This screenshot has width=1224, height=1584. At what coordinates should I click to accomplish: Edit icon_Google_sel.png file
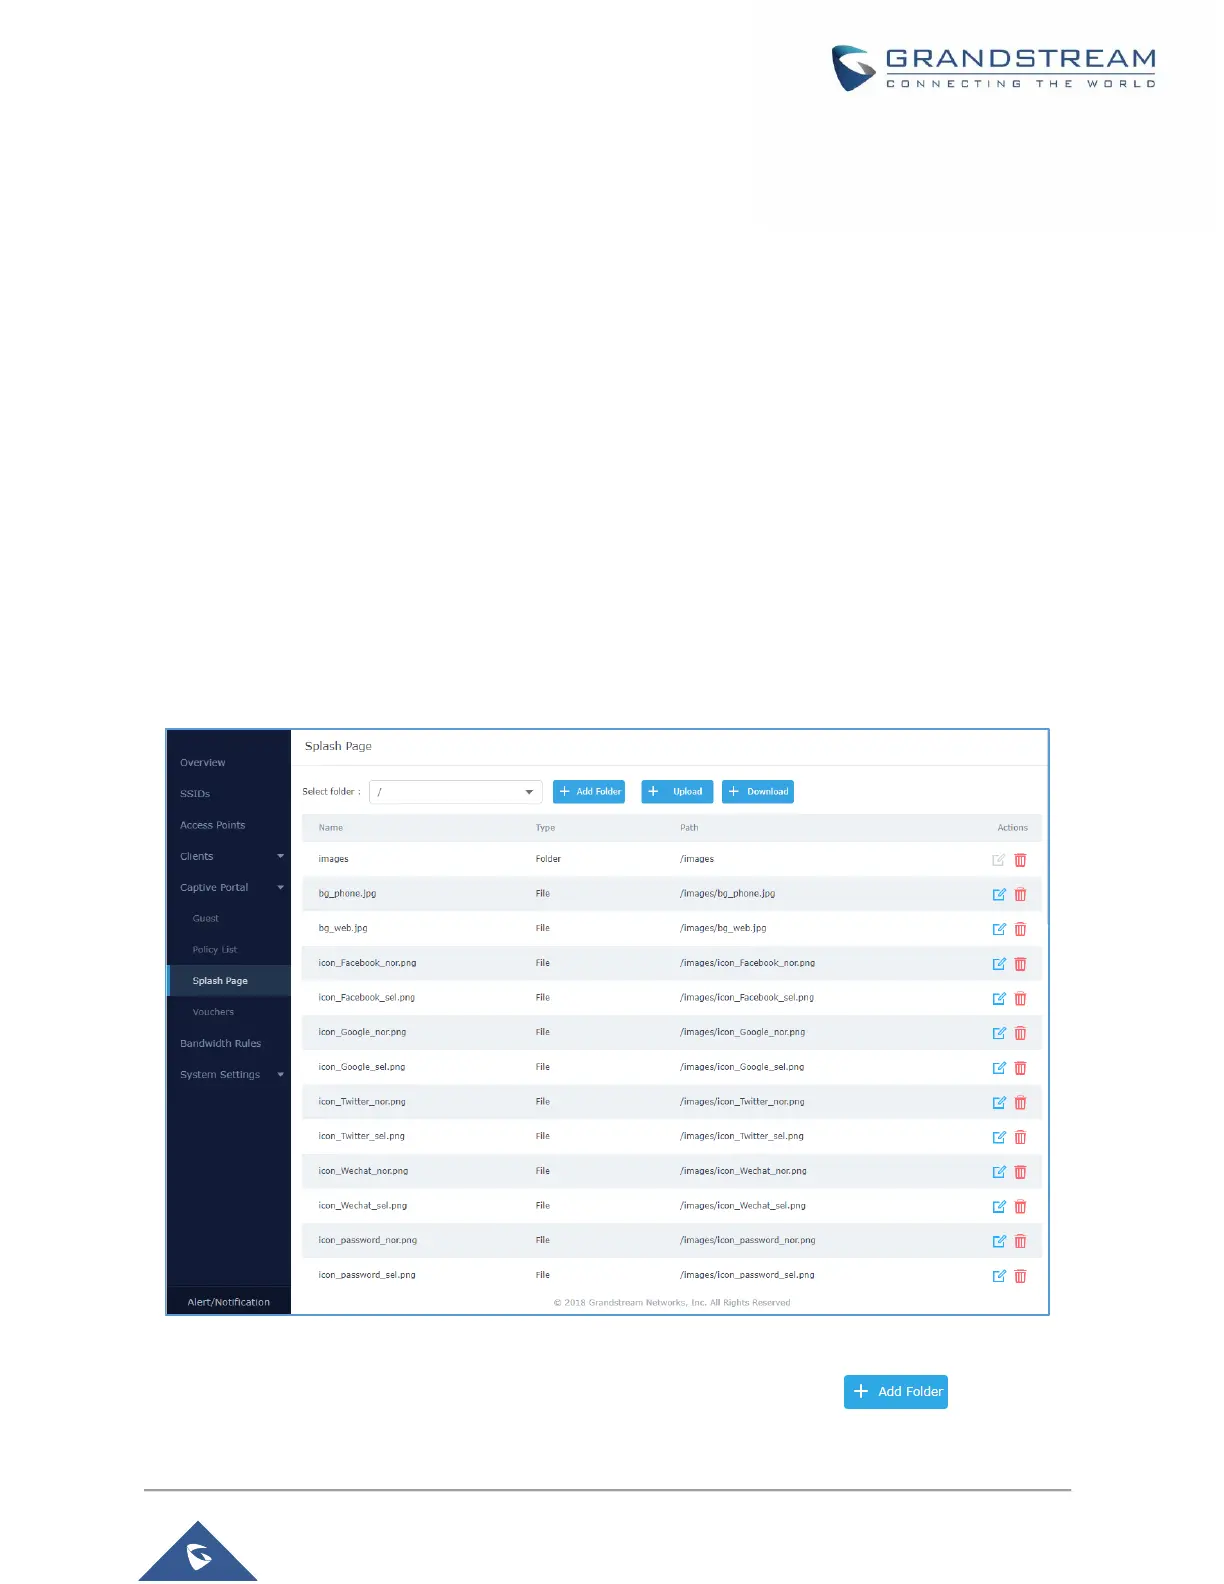coord(998,1068)
